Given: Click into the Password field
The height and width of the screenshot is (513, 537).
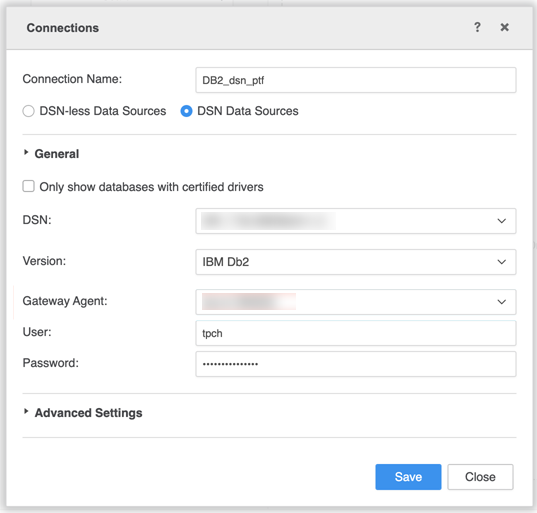Looking at the screenshot, I should click(x=355, y=364).
